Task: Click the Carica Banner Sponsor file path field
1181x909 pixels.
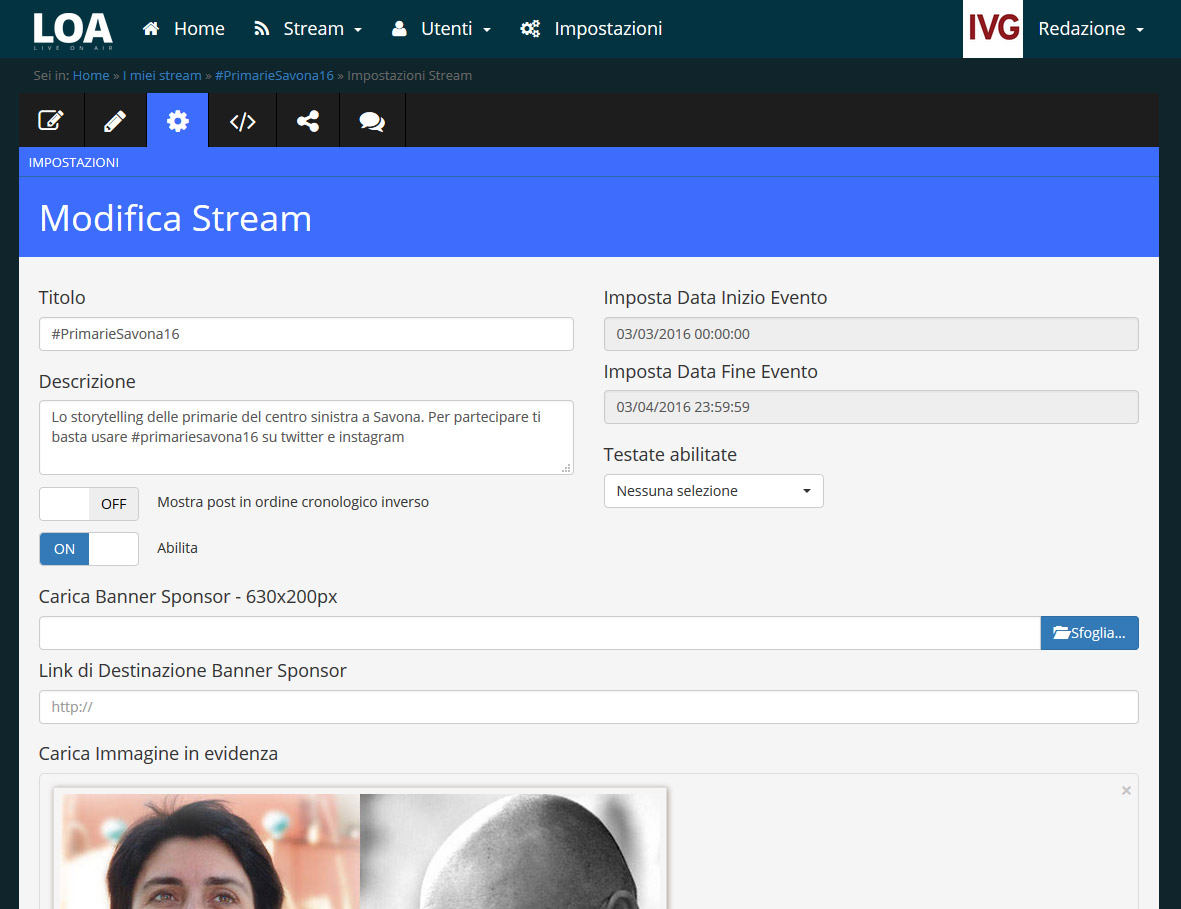Action: point(540,633)
